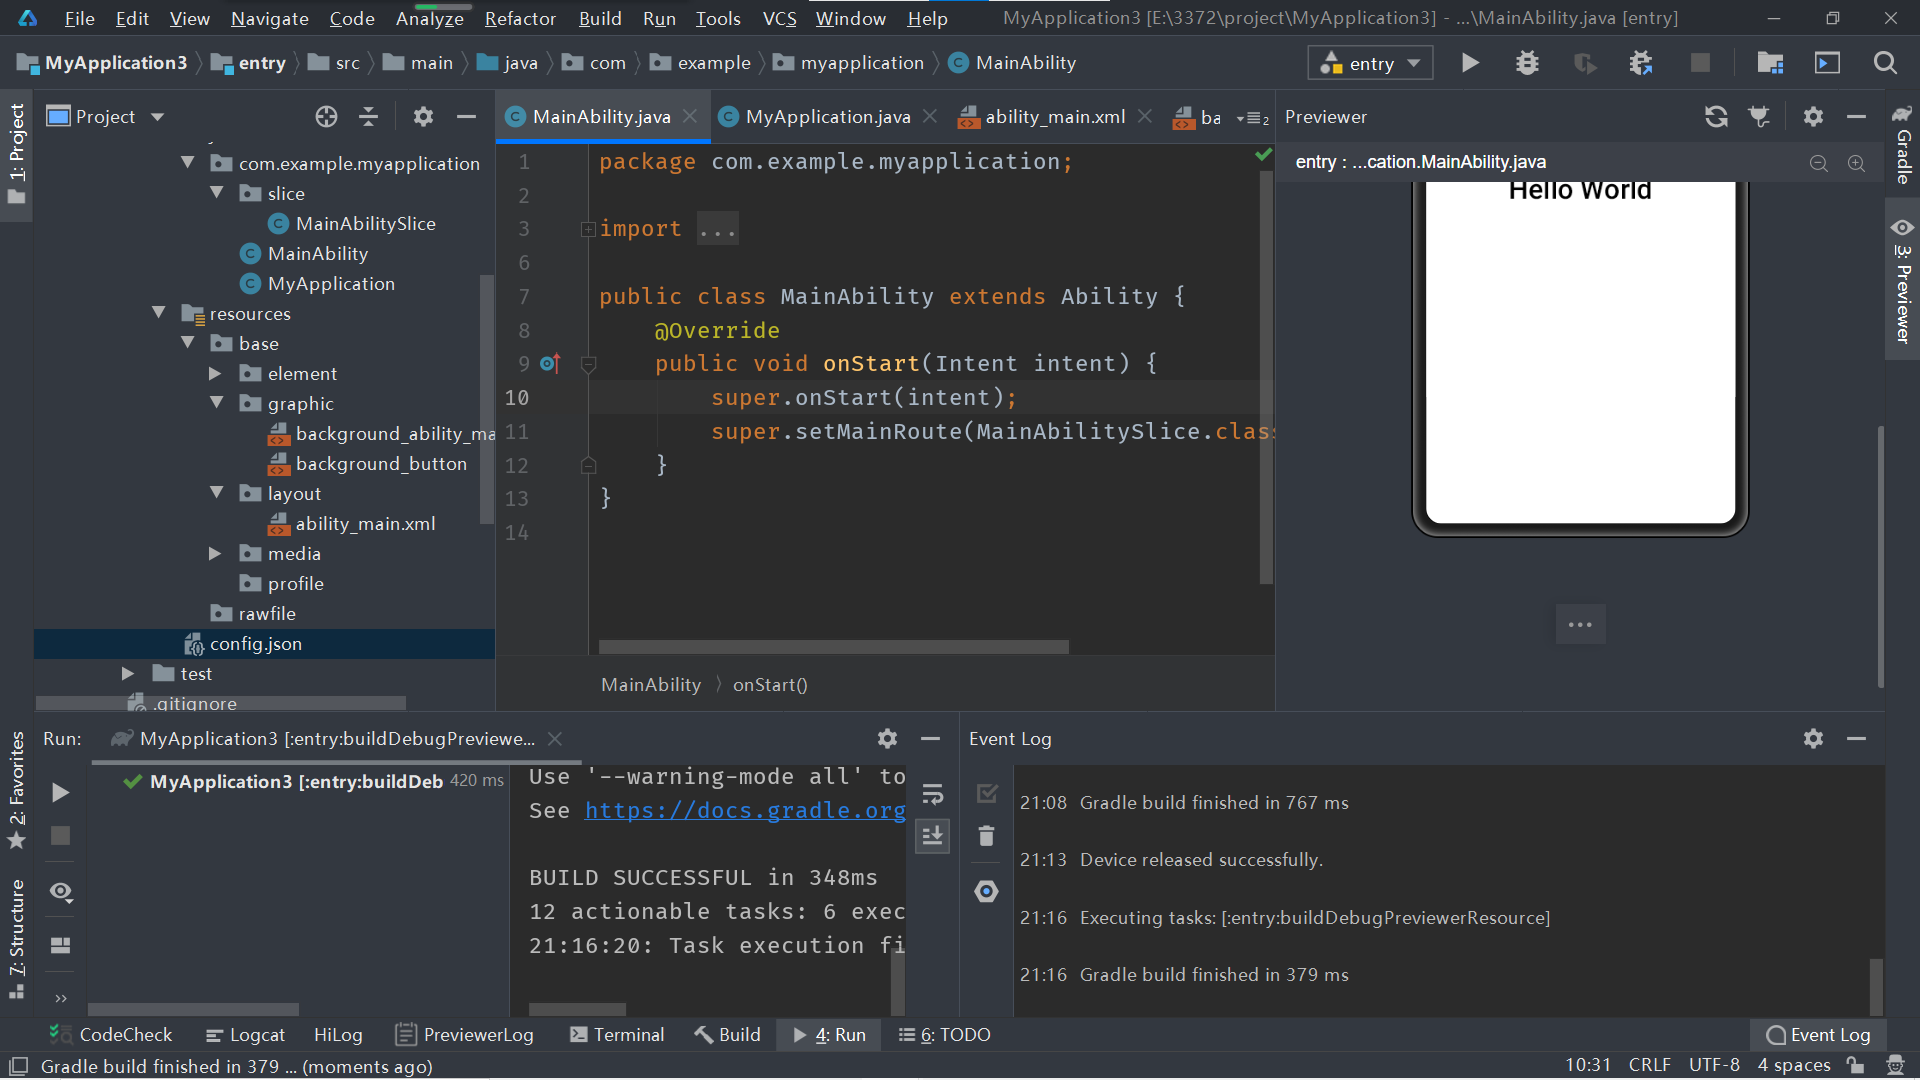The width and height of the screenshot is (1920, 1080).
Task: Click the UTF-8 encoding in status bar
Action: click(1714, 1066)
